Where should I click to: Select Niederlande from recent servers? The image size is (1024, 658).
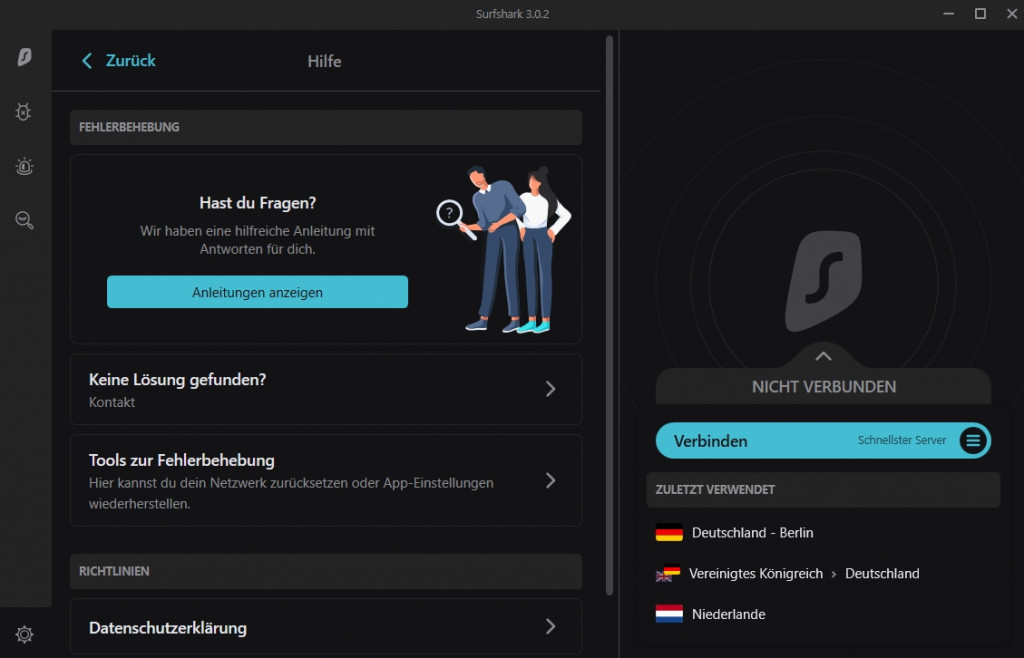(x=823, y=614)
